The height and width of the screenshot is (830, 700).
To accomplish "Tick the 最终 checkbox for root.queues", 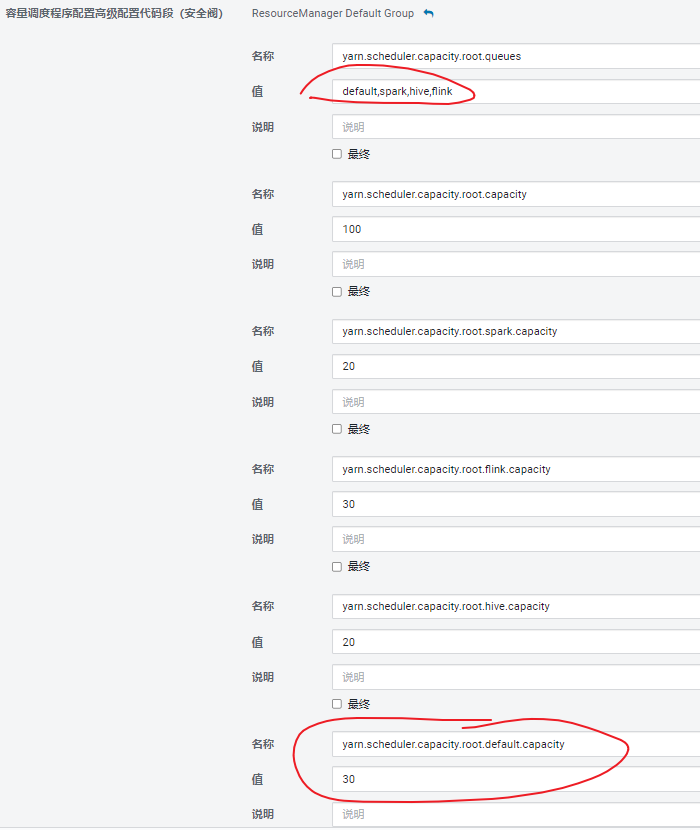I will (337, 154).
